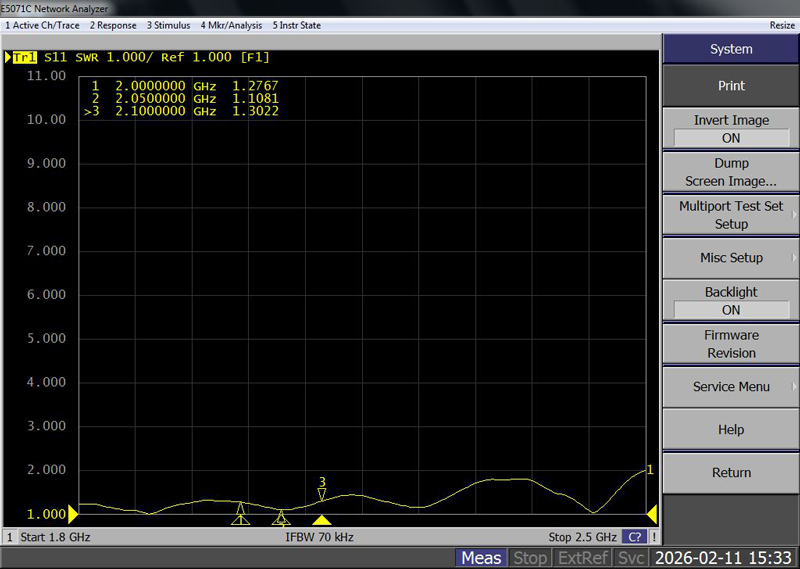Open the Misc Setup submenu
Screen dimensions: 800x569
(731, 258)
